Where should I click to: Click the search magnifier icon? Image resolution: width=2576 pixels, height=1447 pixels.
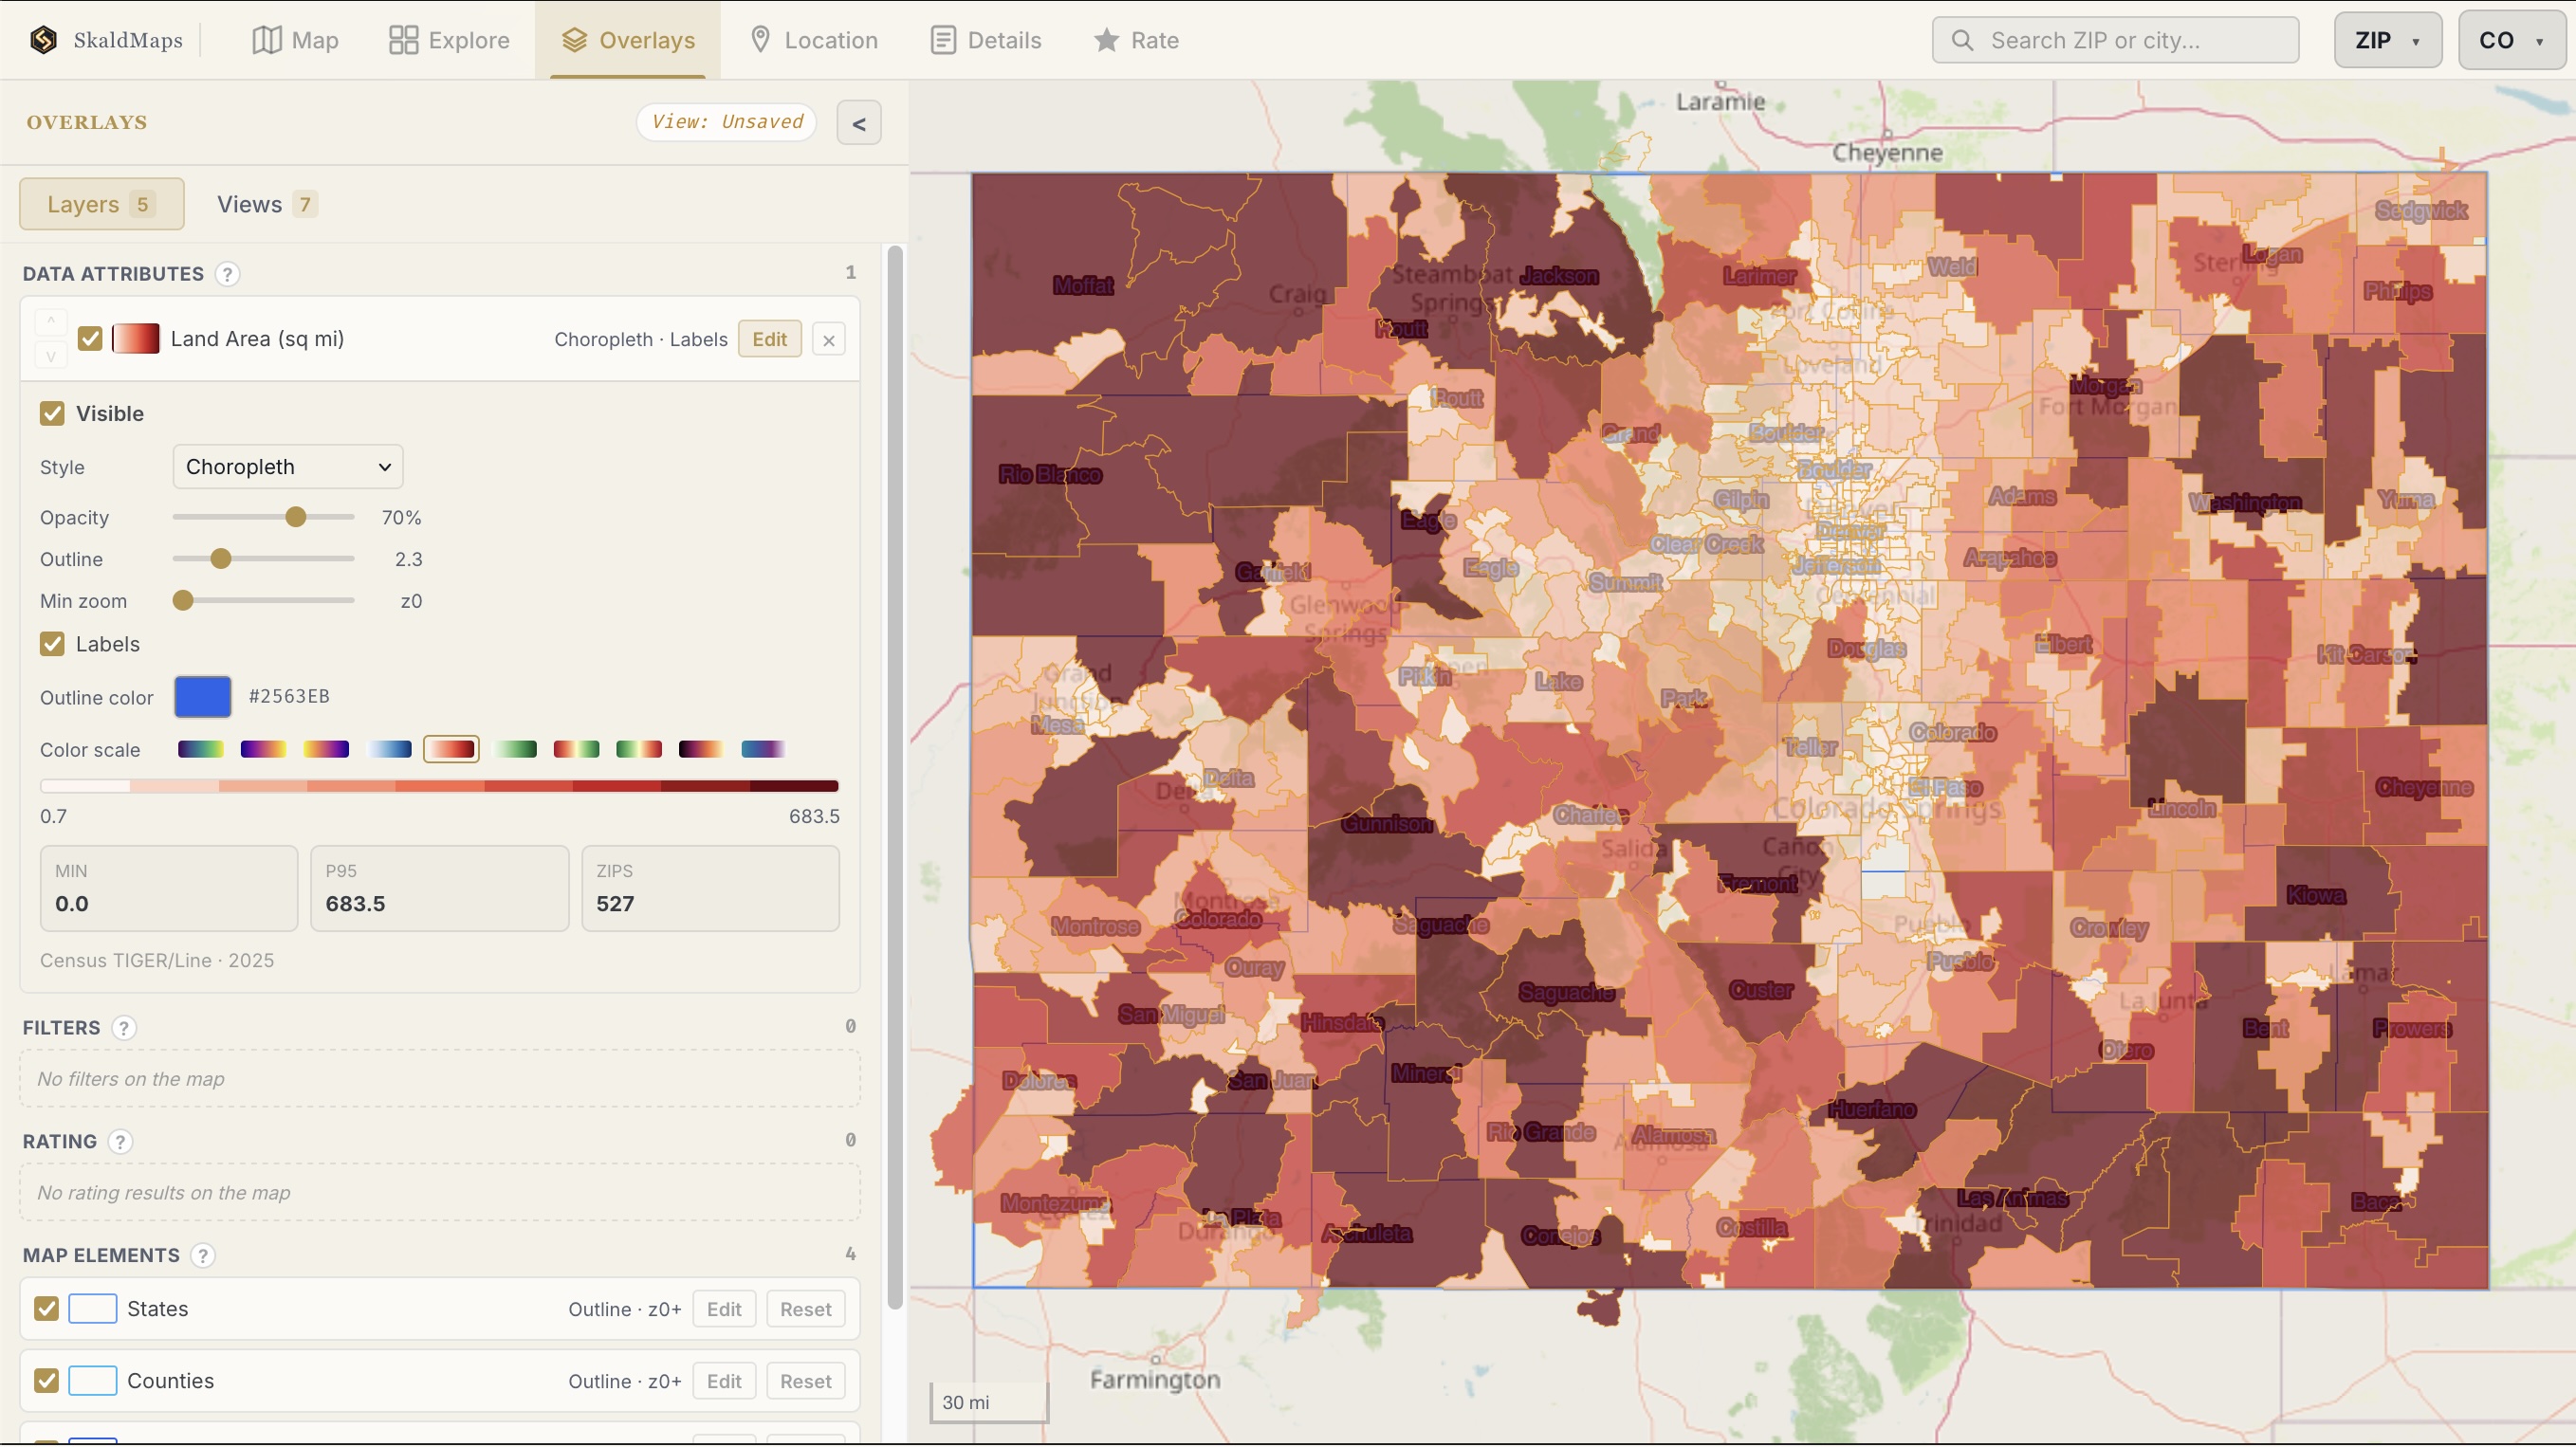coord(1962,40)
